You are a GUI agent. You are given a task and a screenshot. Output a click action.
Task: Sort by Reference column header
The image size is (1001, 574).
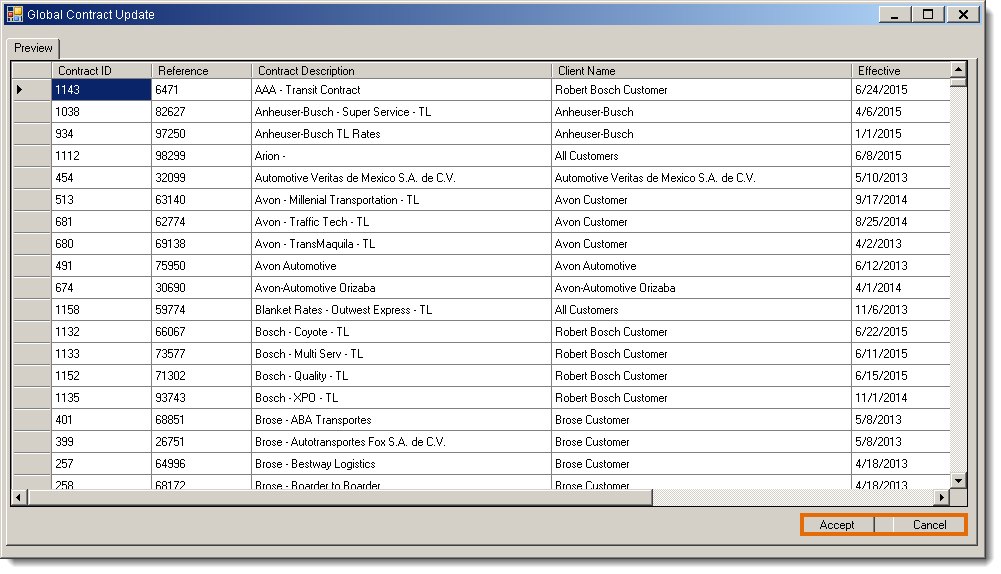coord(202,70)
